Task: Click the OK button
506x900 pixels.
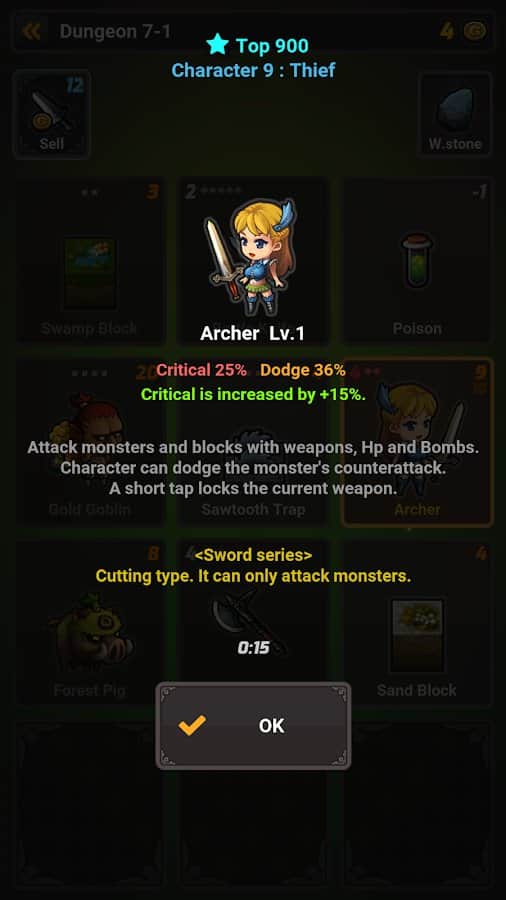Action: point(253,726)
